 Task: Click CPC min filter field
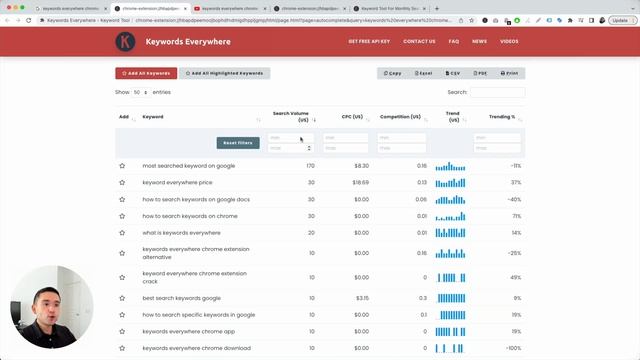coord(346,138)
